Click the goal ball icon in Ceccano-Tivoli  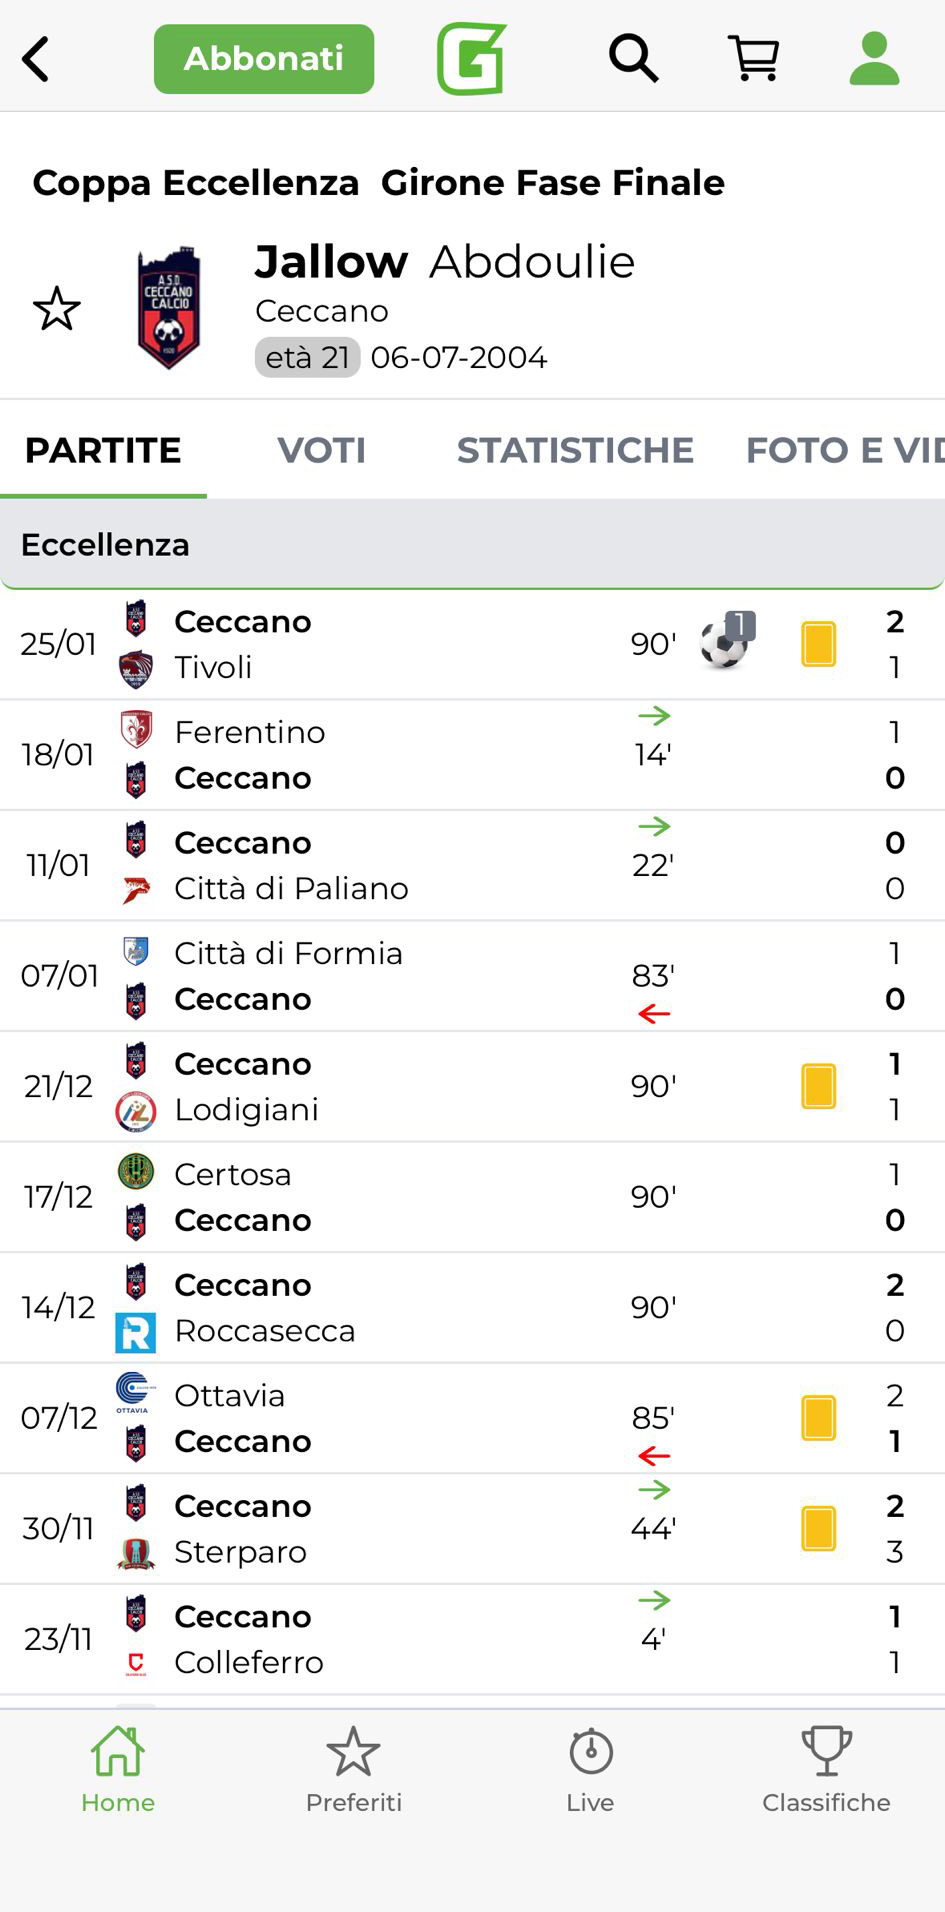pos(725,643)
